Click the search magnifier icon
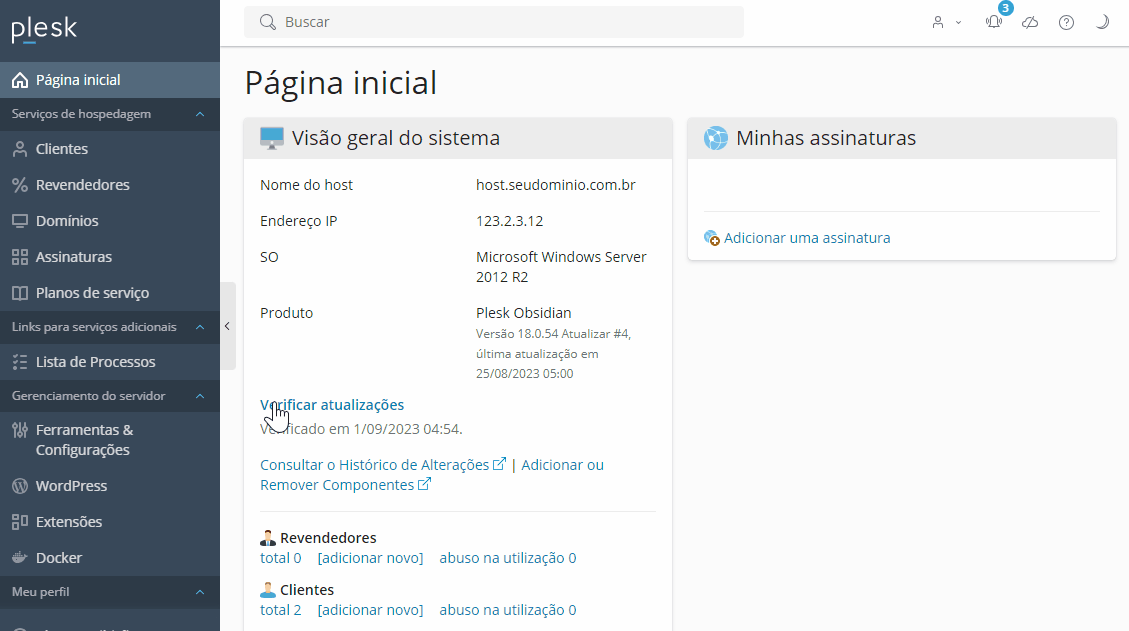 pos(268,22)
